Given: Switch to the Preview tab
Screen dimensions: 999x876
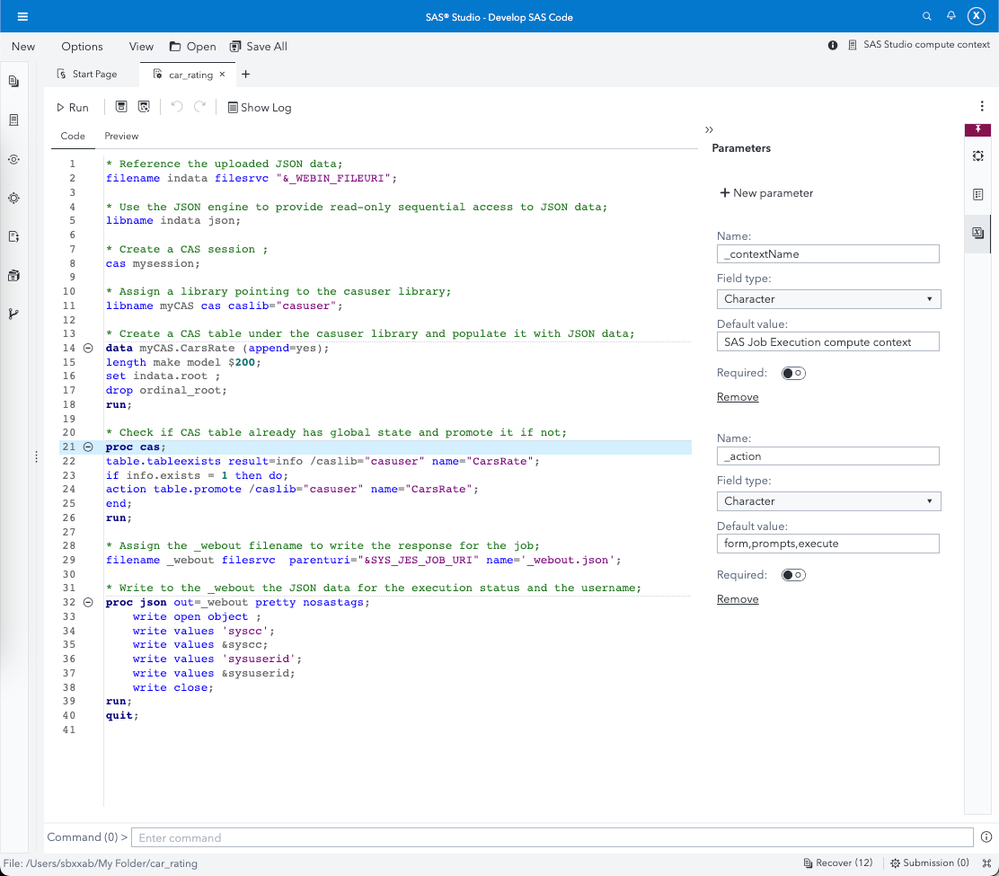Looking at the screenshot, I should 121,136.
